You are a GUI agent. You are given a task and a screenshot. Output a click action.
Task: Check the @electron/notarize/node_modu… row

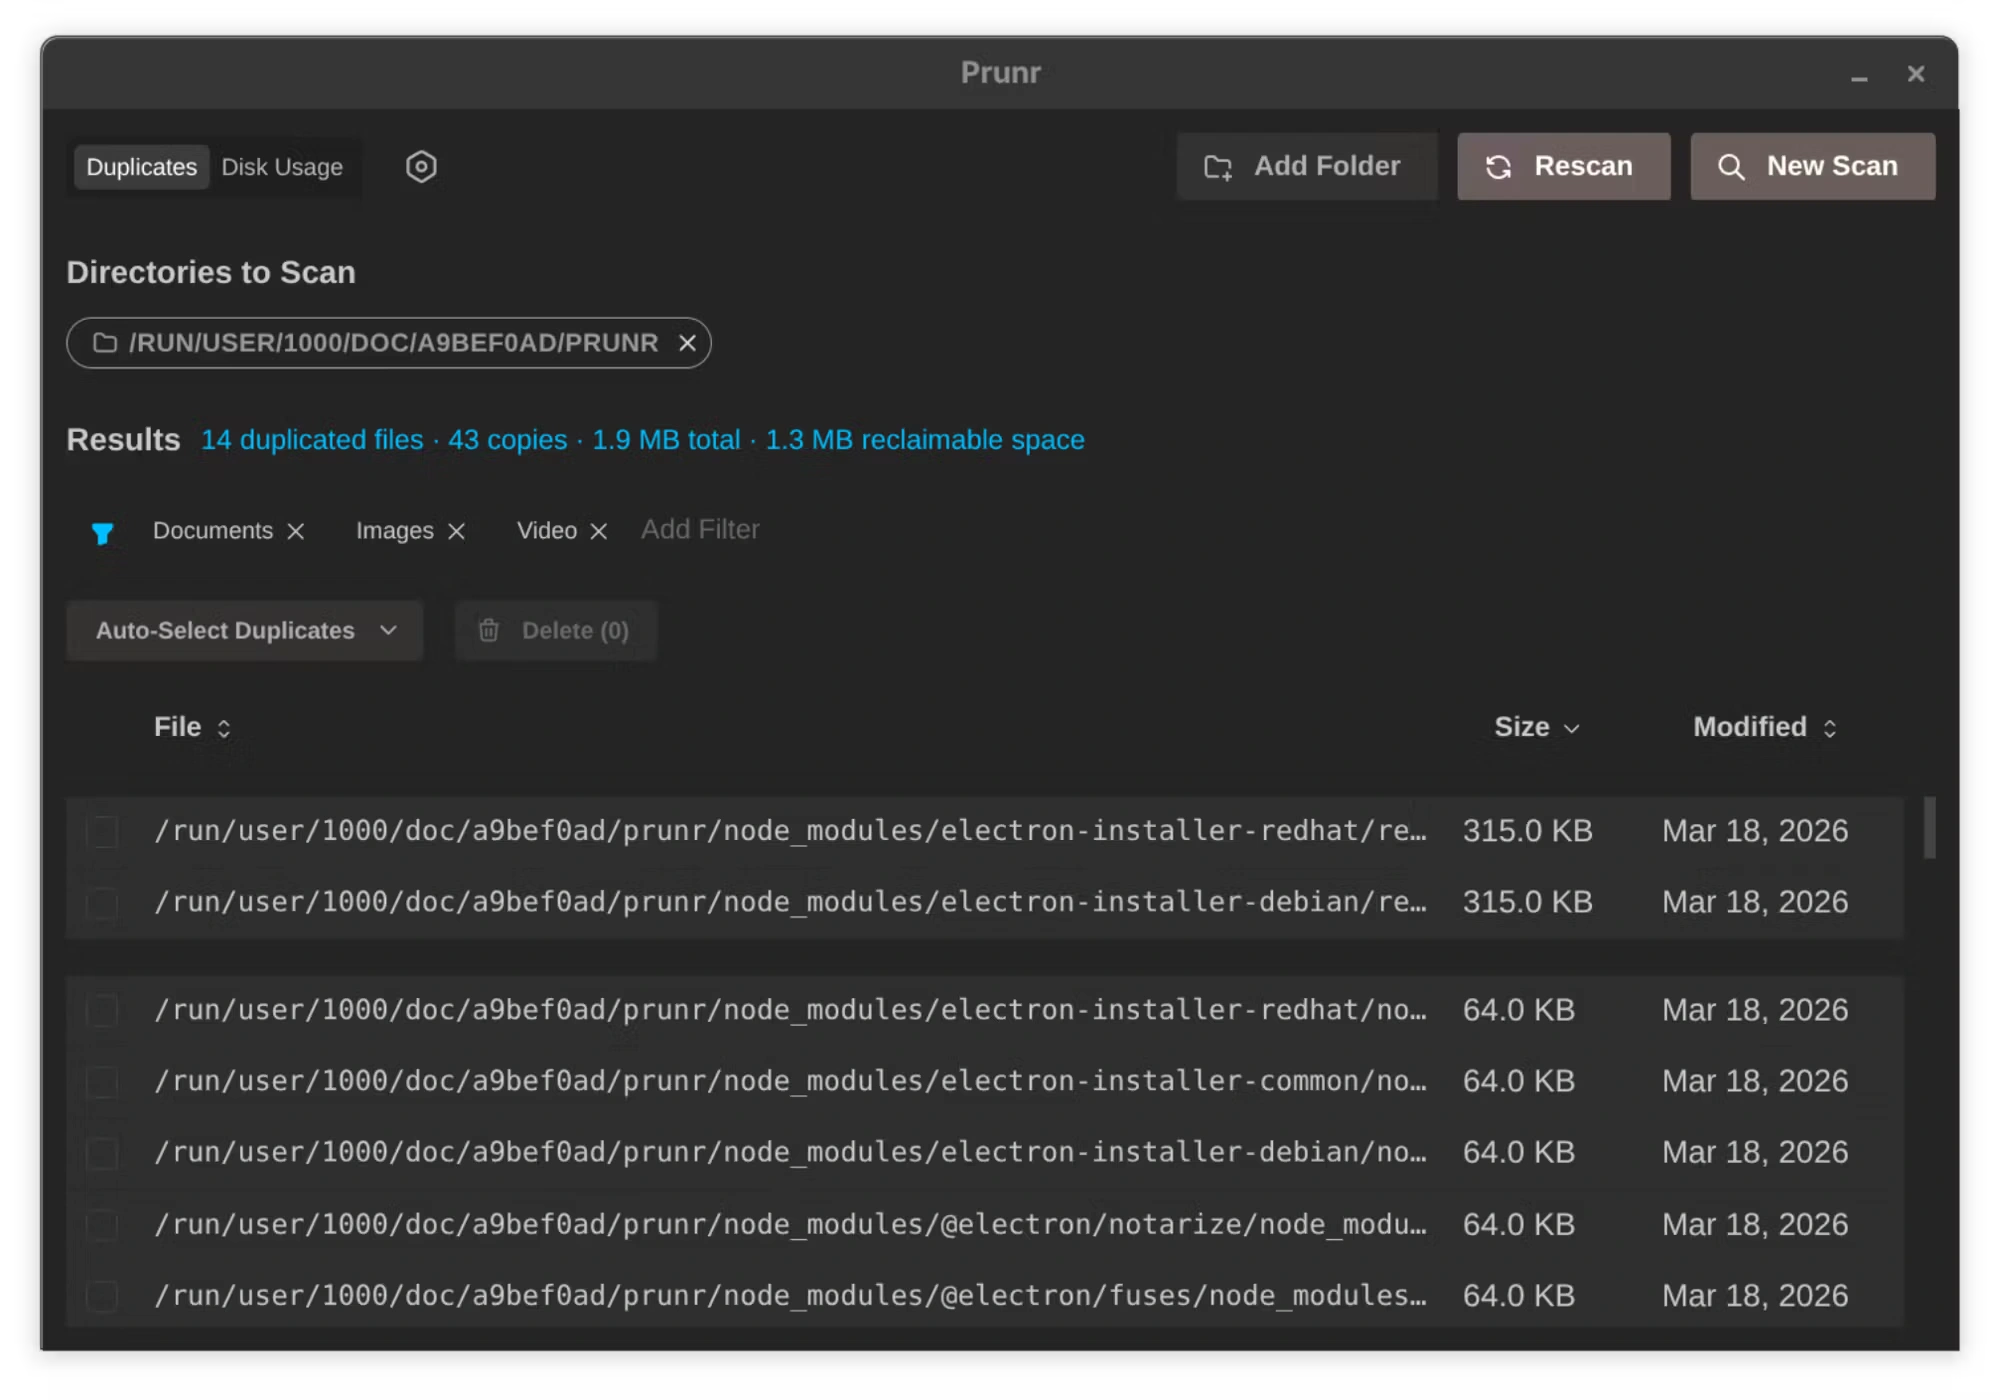(x=103, y=1224)
